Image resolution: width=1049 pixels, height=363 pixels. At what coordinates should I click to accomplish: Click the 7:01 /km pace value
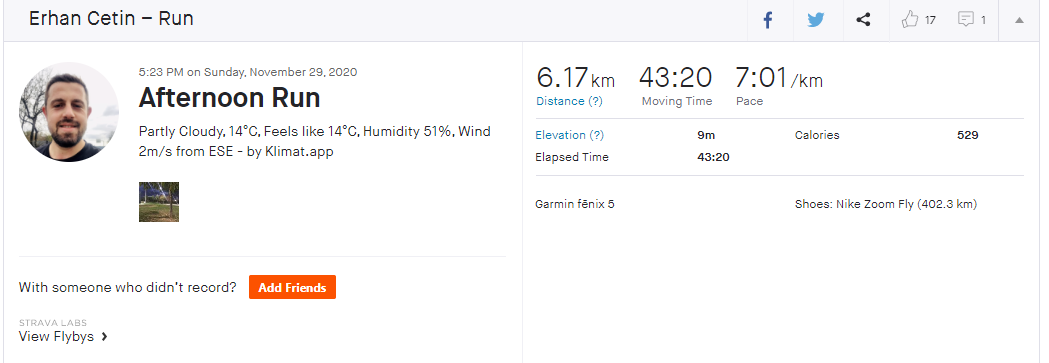tap(779, 78)
